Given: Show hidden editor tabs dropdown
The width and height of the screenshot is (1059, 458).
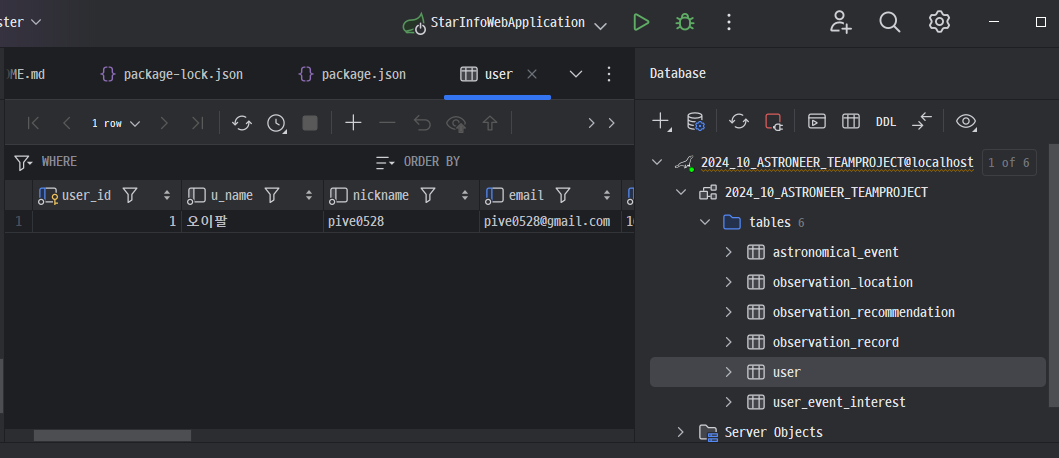Looking at the screenshot, I should tap(575, 74).
